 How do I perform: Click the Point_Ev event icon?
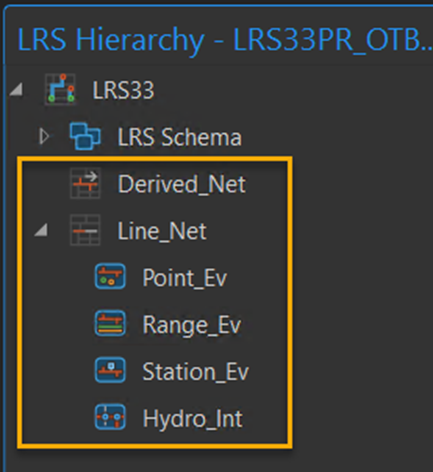110,276
